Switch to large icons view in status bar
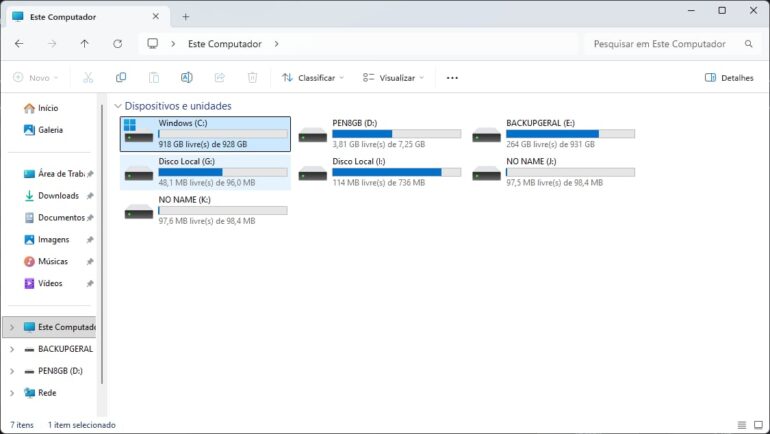 coord(758,425)
